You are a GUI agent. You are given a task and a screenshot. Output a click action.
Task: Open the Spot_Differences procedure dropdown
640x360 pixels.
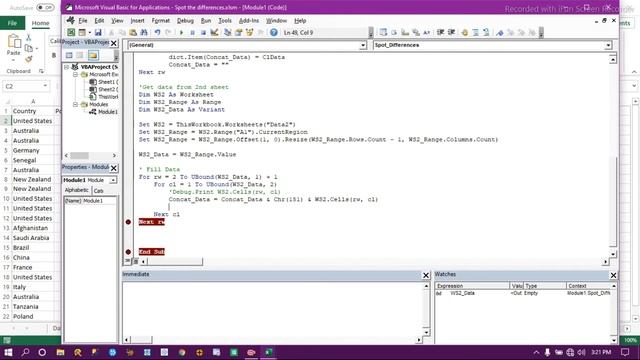608,45
